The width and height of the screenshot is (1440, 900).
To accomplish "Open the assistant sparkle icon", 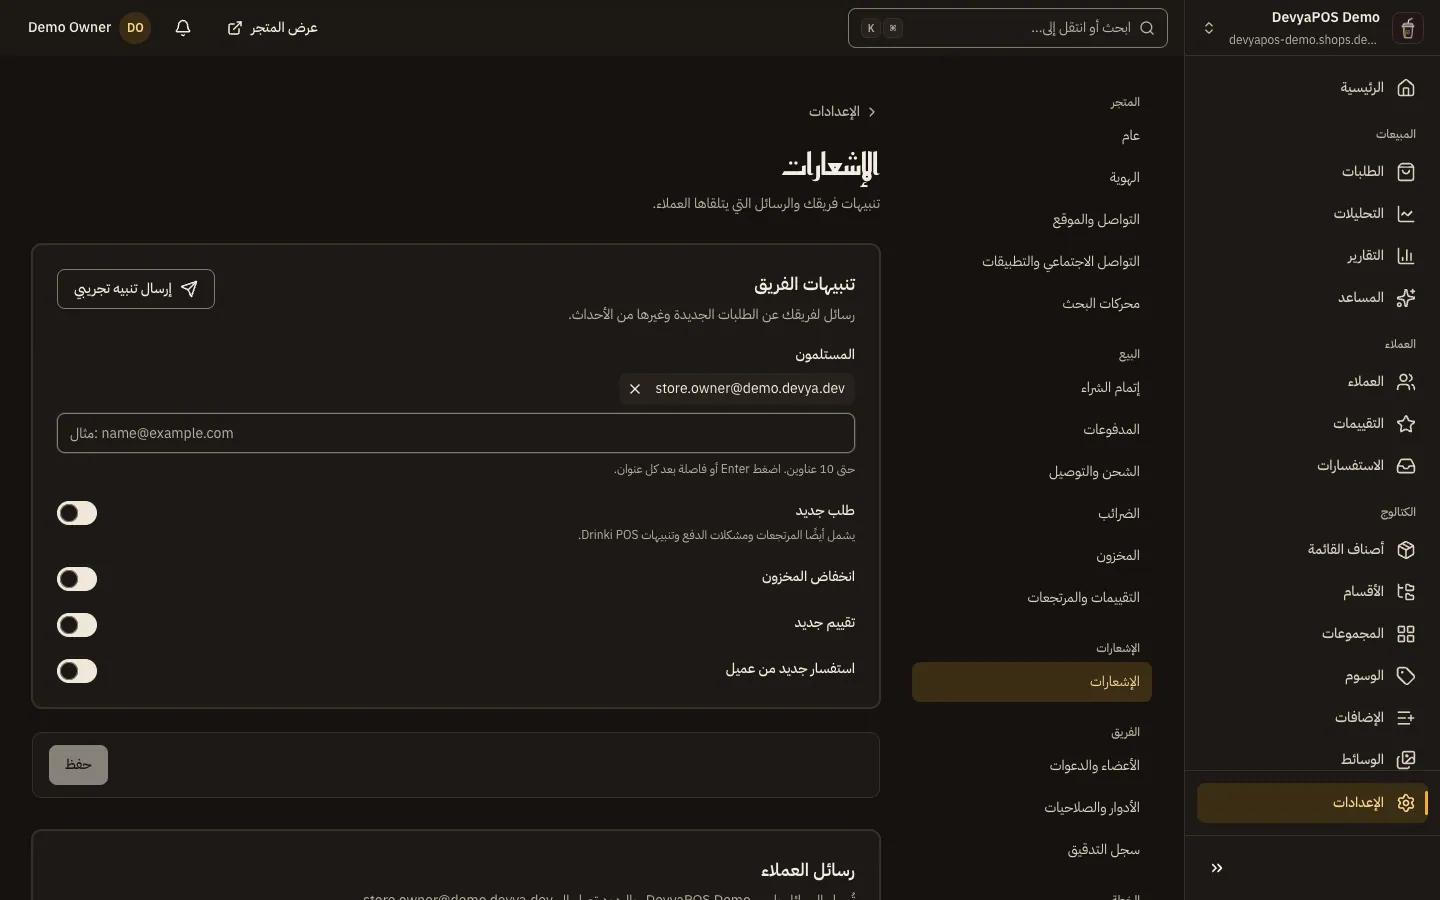I will pos(1406,298).
